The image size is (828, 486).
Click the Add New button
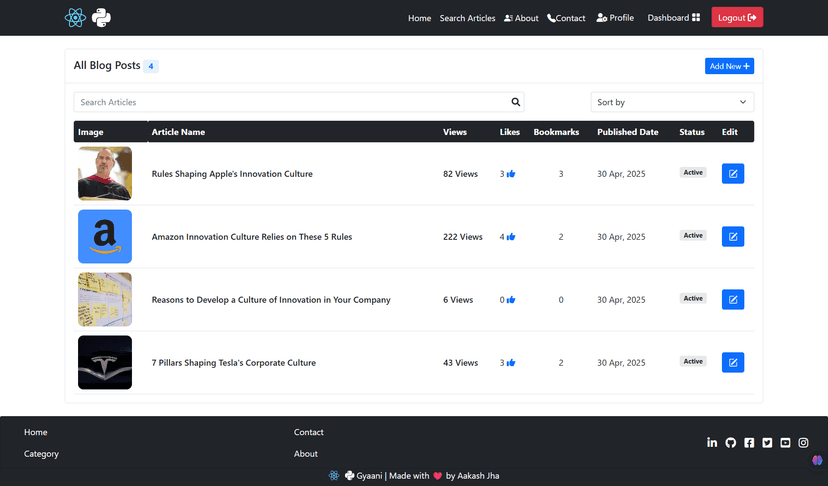click(729, 66)
